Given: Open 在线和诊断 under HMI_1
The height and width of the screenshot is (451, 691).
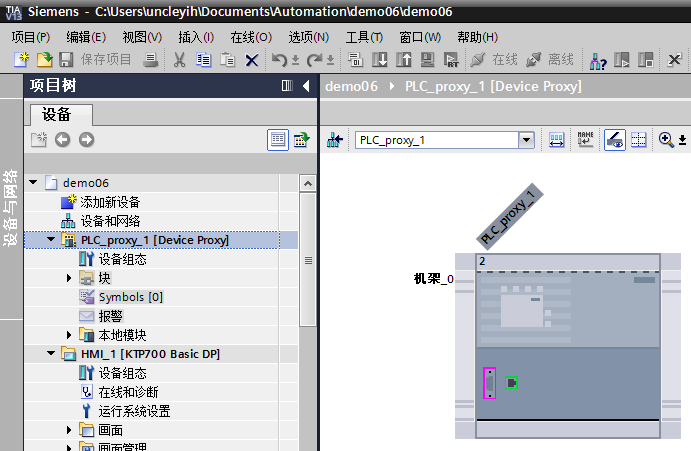Looking at the screenshot, I should tap(128, 392).
